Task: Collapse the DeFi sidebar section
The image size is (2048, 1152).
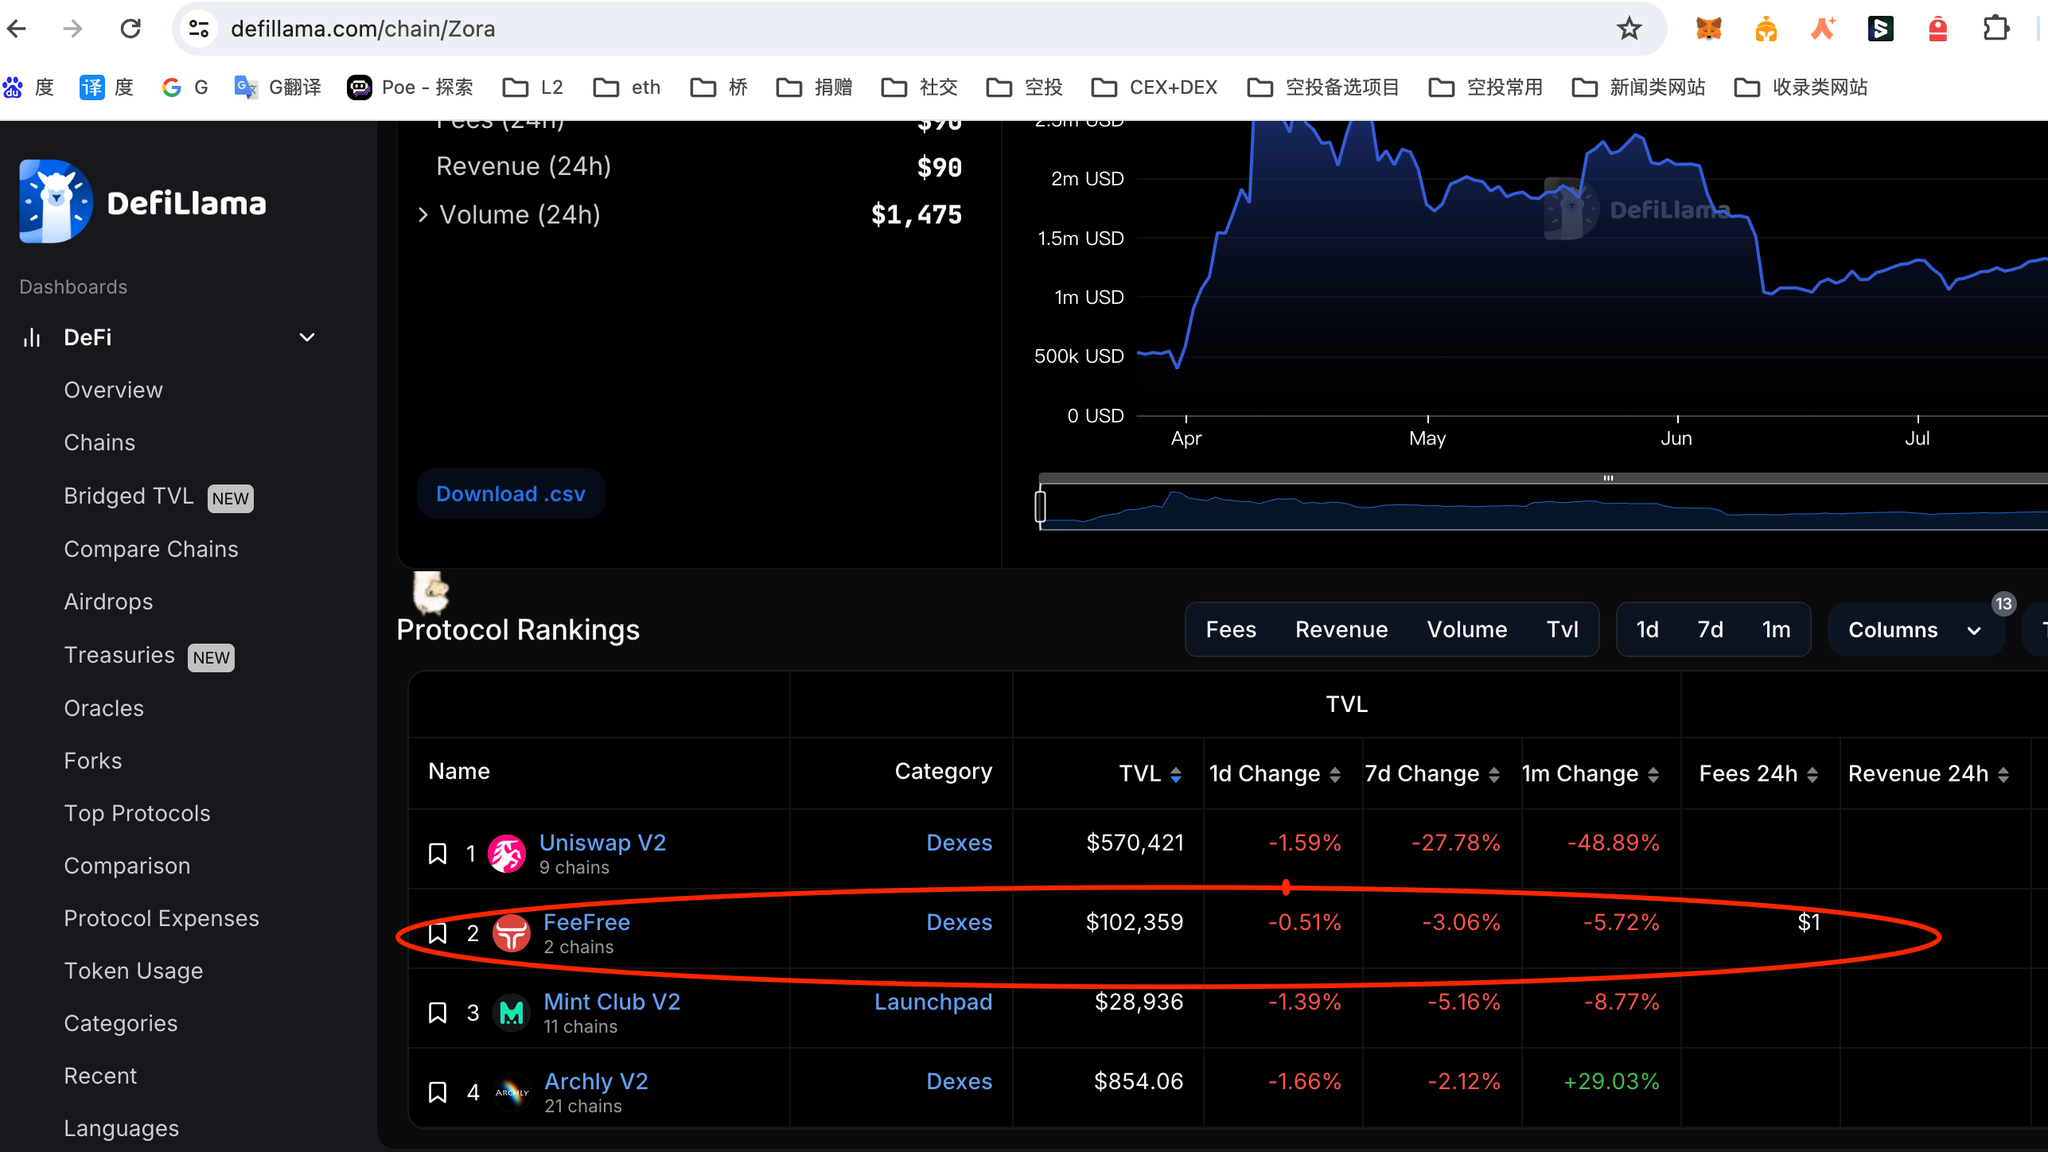Action: click(x=307, y=338)
